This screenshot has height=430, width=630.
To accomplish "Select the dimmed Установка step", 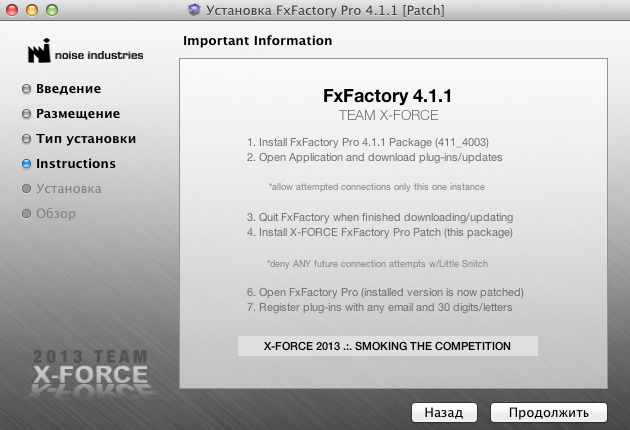I will point(69,188).
